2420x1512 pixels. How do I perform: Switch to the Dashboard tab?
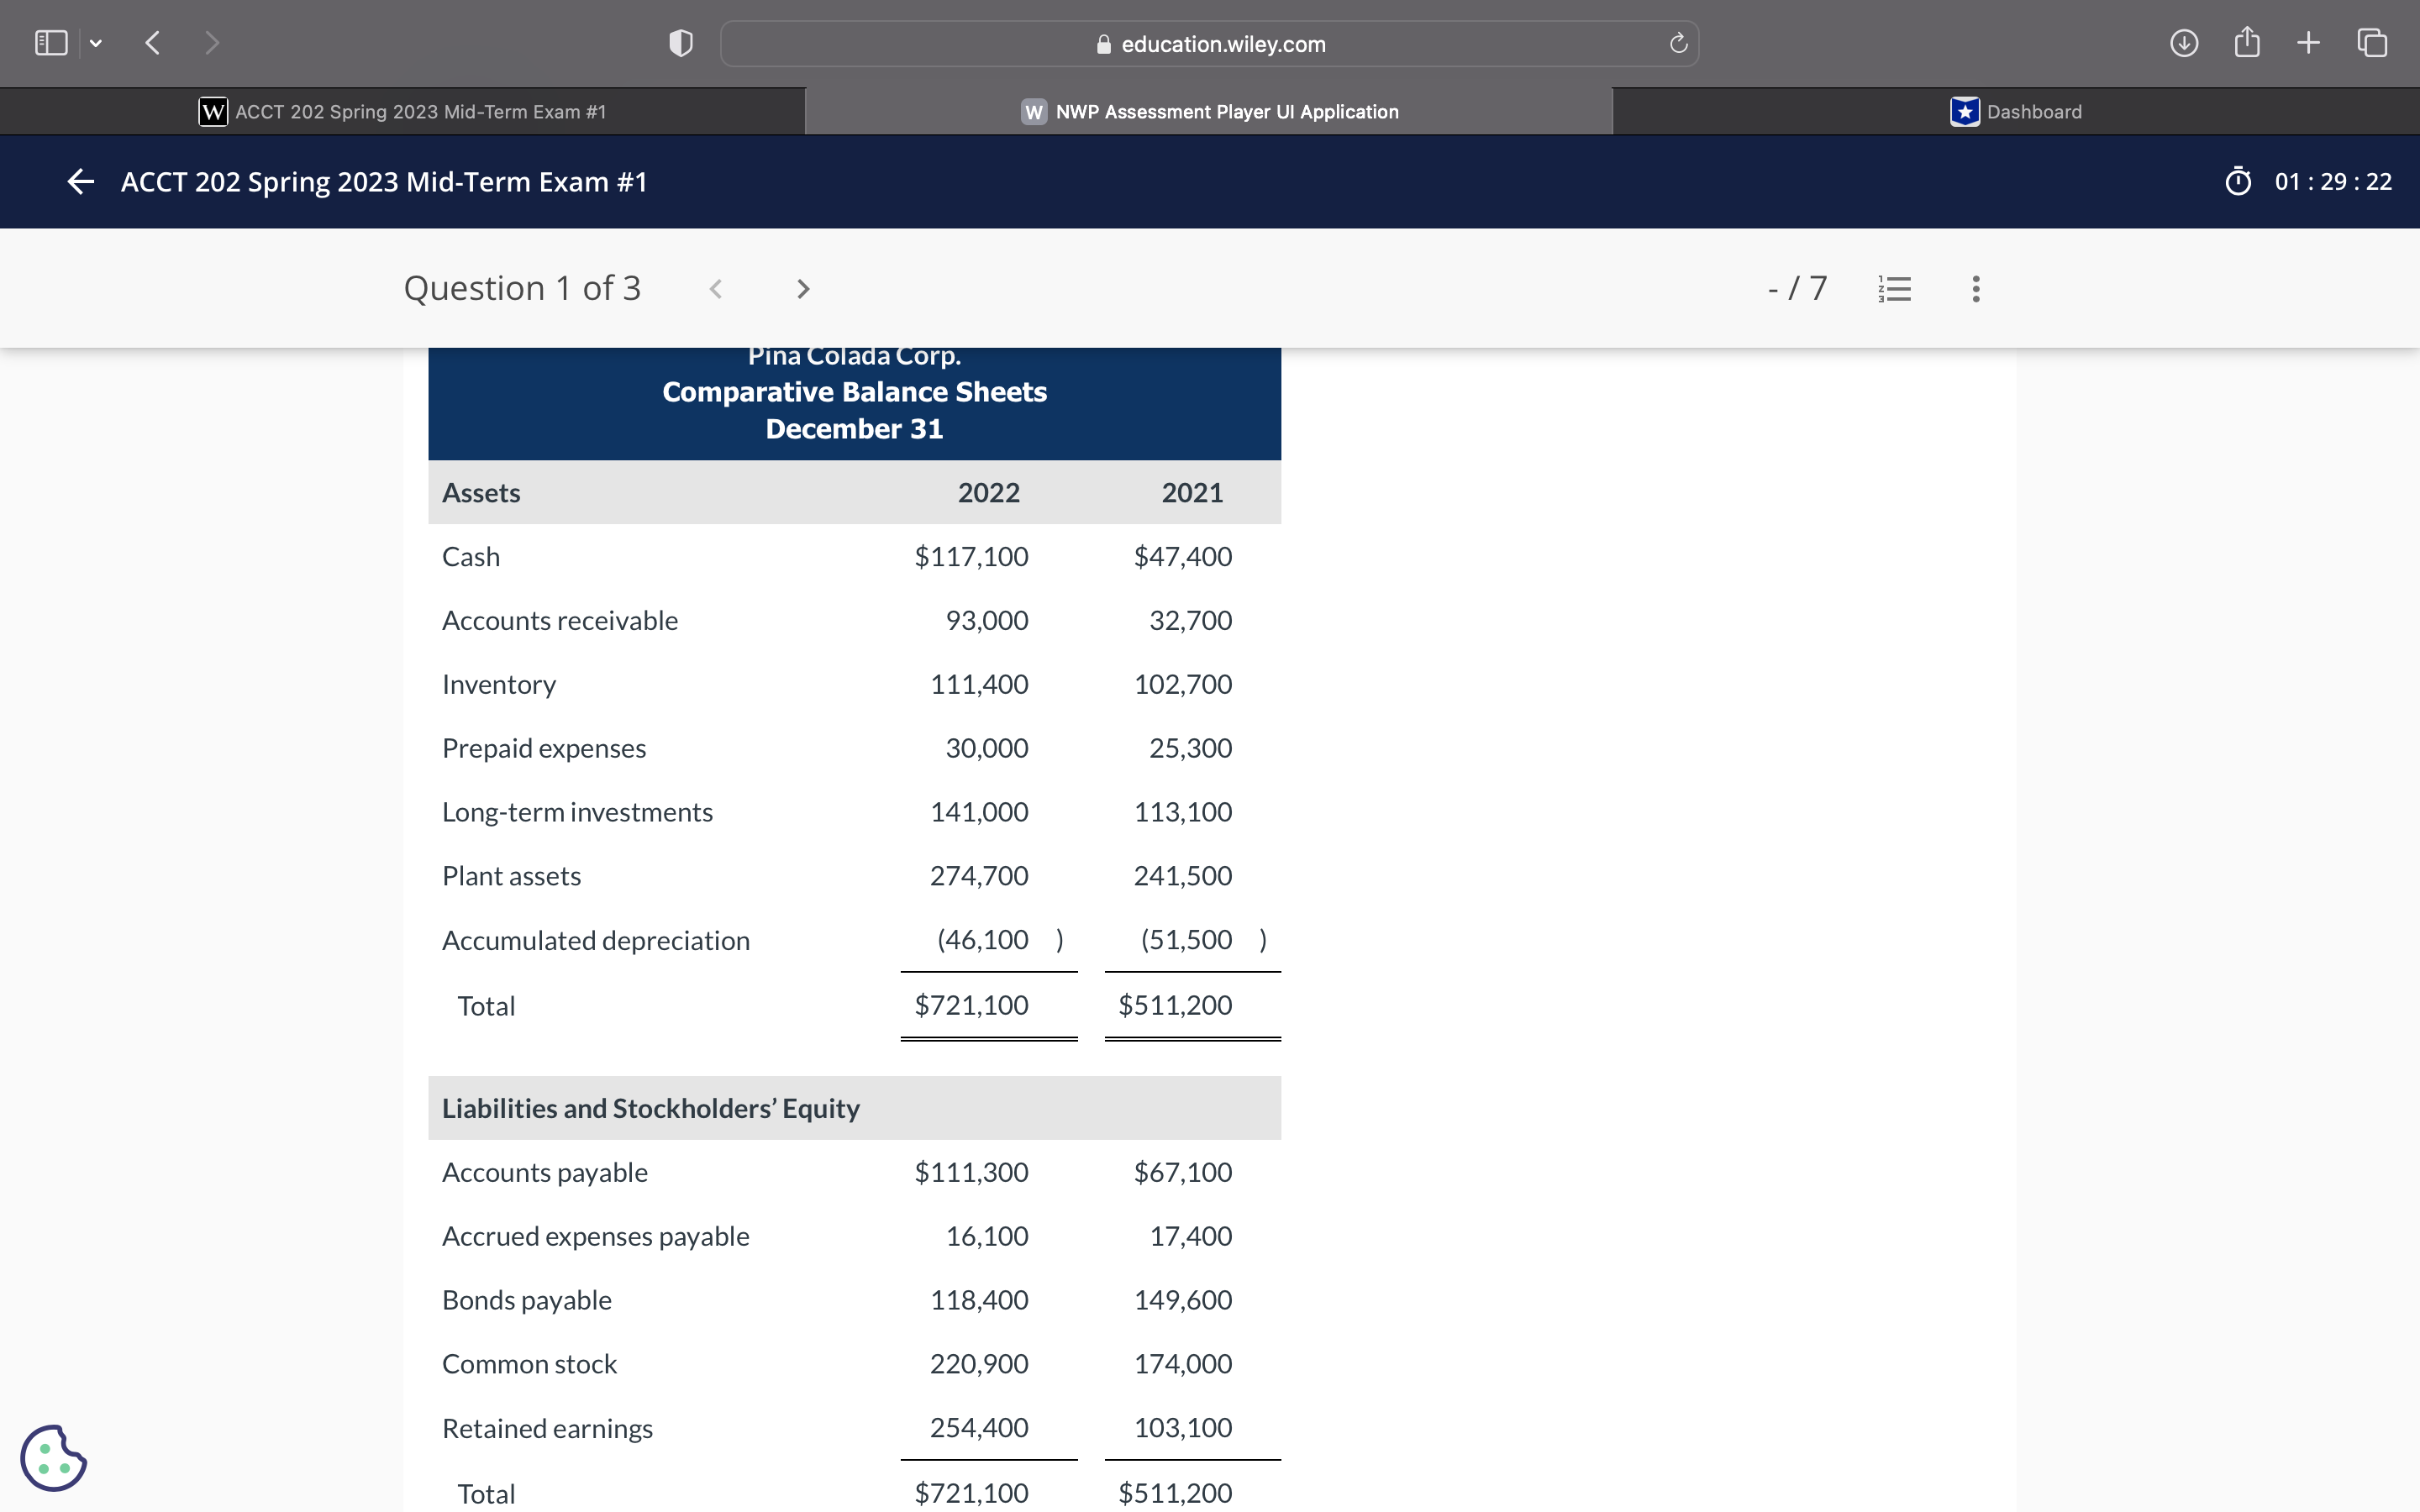(2016, 112)
